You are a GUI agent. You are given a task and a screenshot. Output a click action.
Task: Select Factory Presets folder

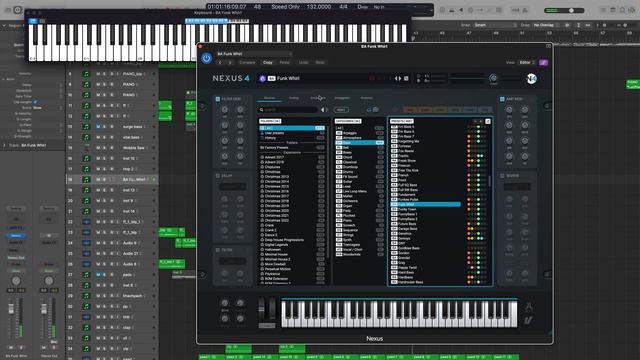click(x=292, y=147)
